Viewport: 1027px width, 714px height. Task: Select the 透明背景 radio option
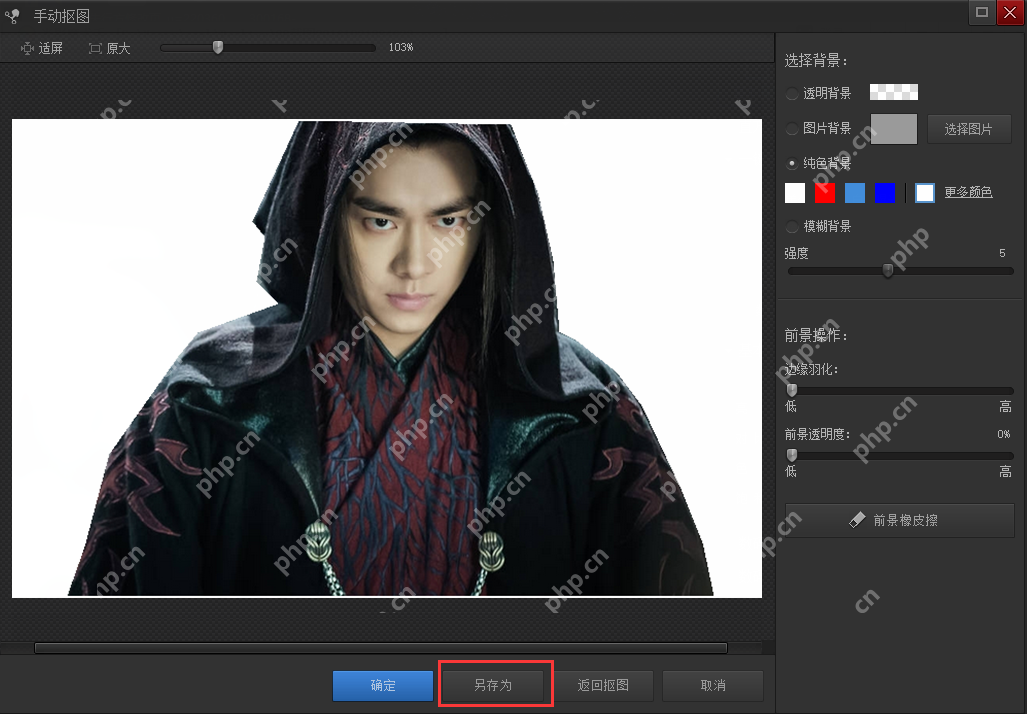click(792, 93)
